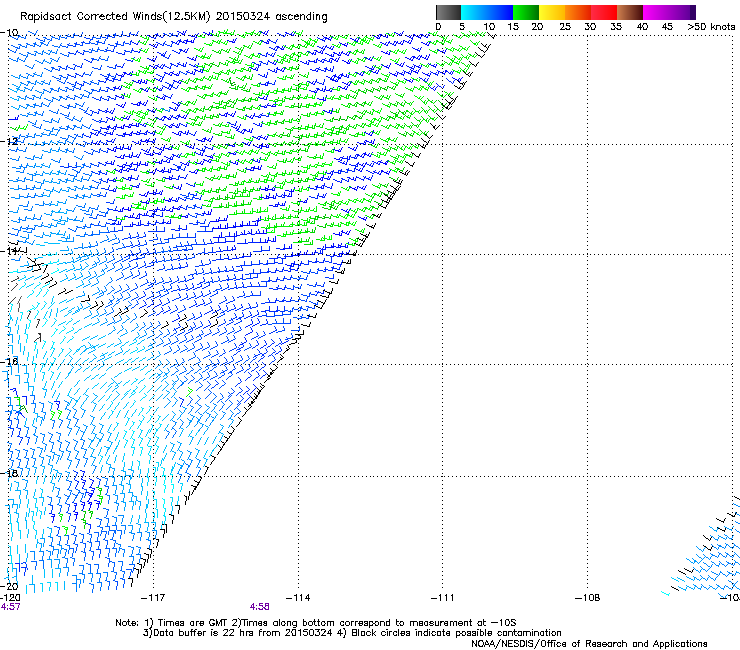The height and width of the screenshot is (650, 740).
Task: Click the 'Times are GMT' note line
Action: tap(316, 623)
